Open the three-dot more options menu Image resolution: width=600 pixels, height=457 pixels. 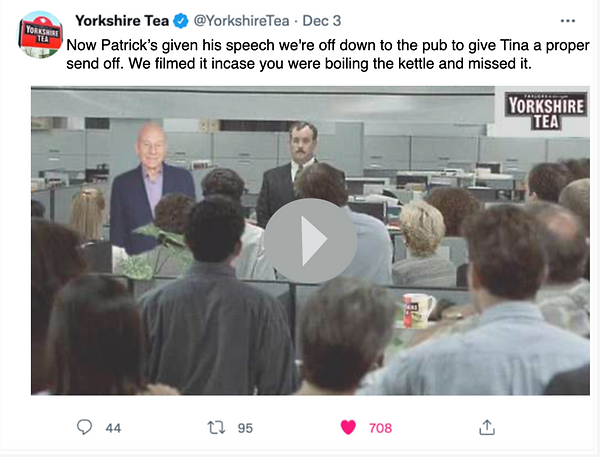567,21
